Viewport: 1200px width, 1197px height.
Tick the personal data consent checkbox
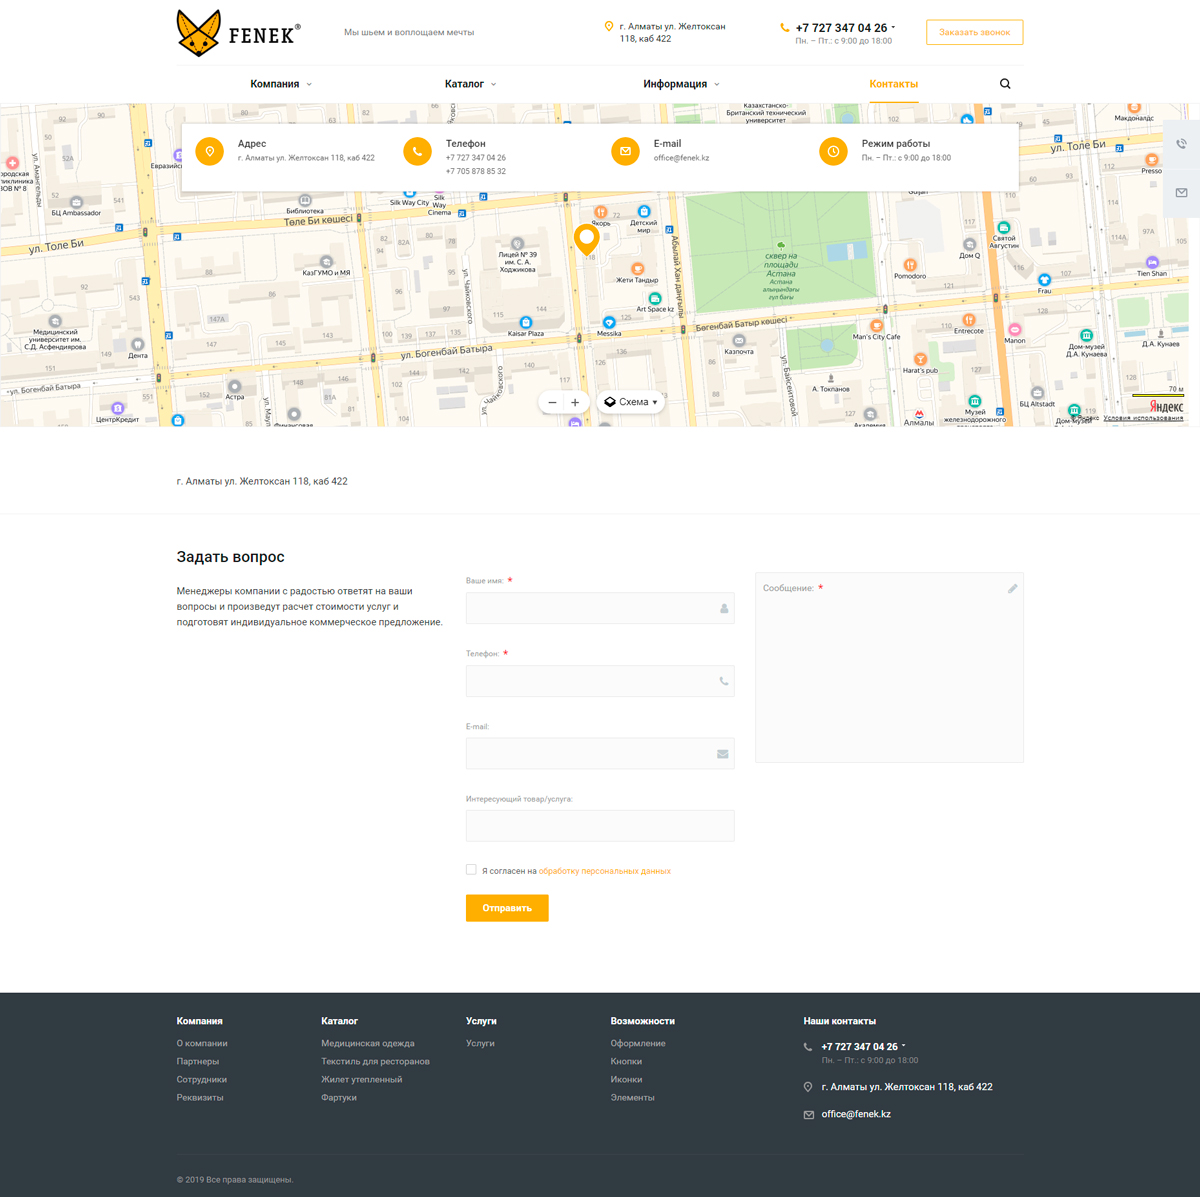pyautogui.click(x=471, y=870)
